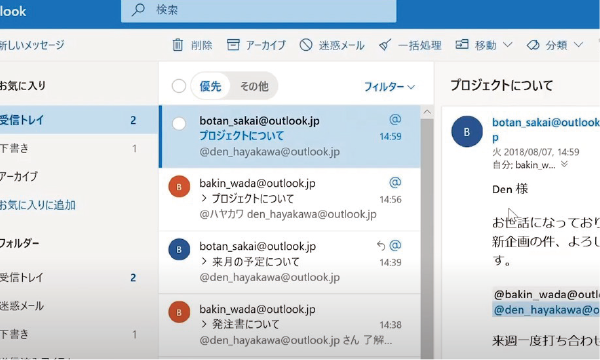Click 一括処理 toolbar label

point(420,46)
